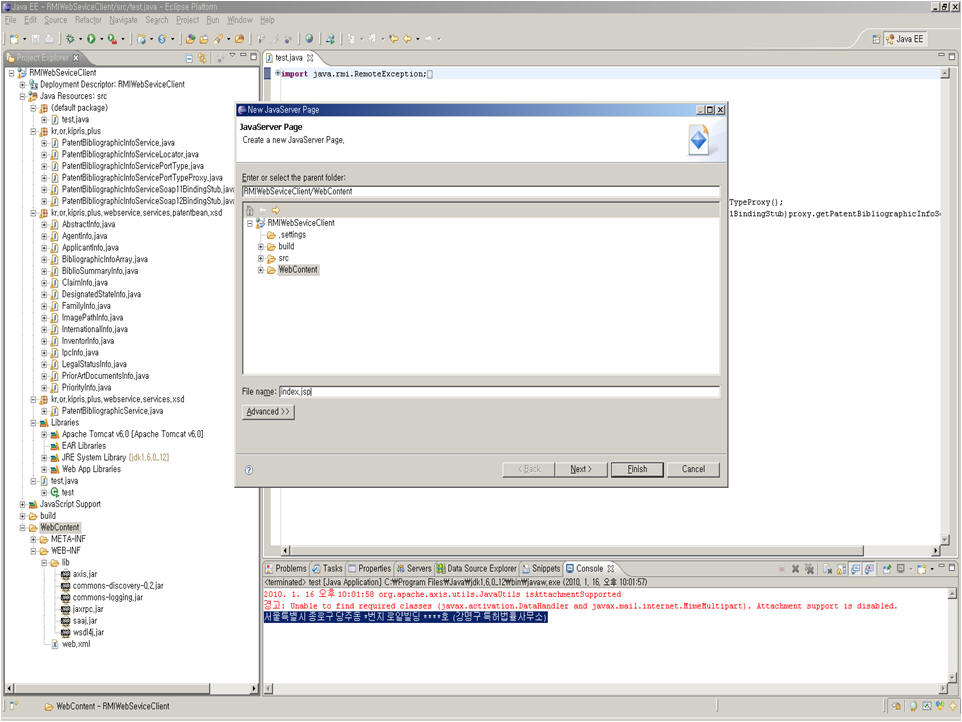Viewport: 962px width, 722px height.
Task: Toggle Link with Editor in Project Explorer
Action: click(x=201, y=58)
